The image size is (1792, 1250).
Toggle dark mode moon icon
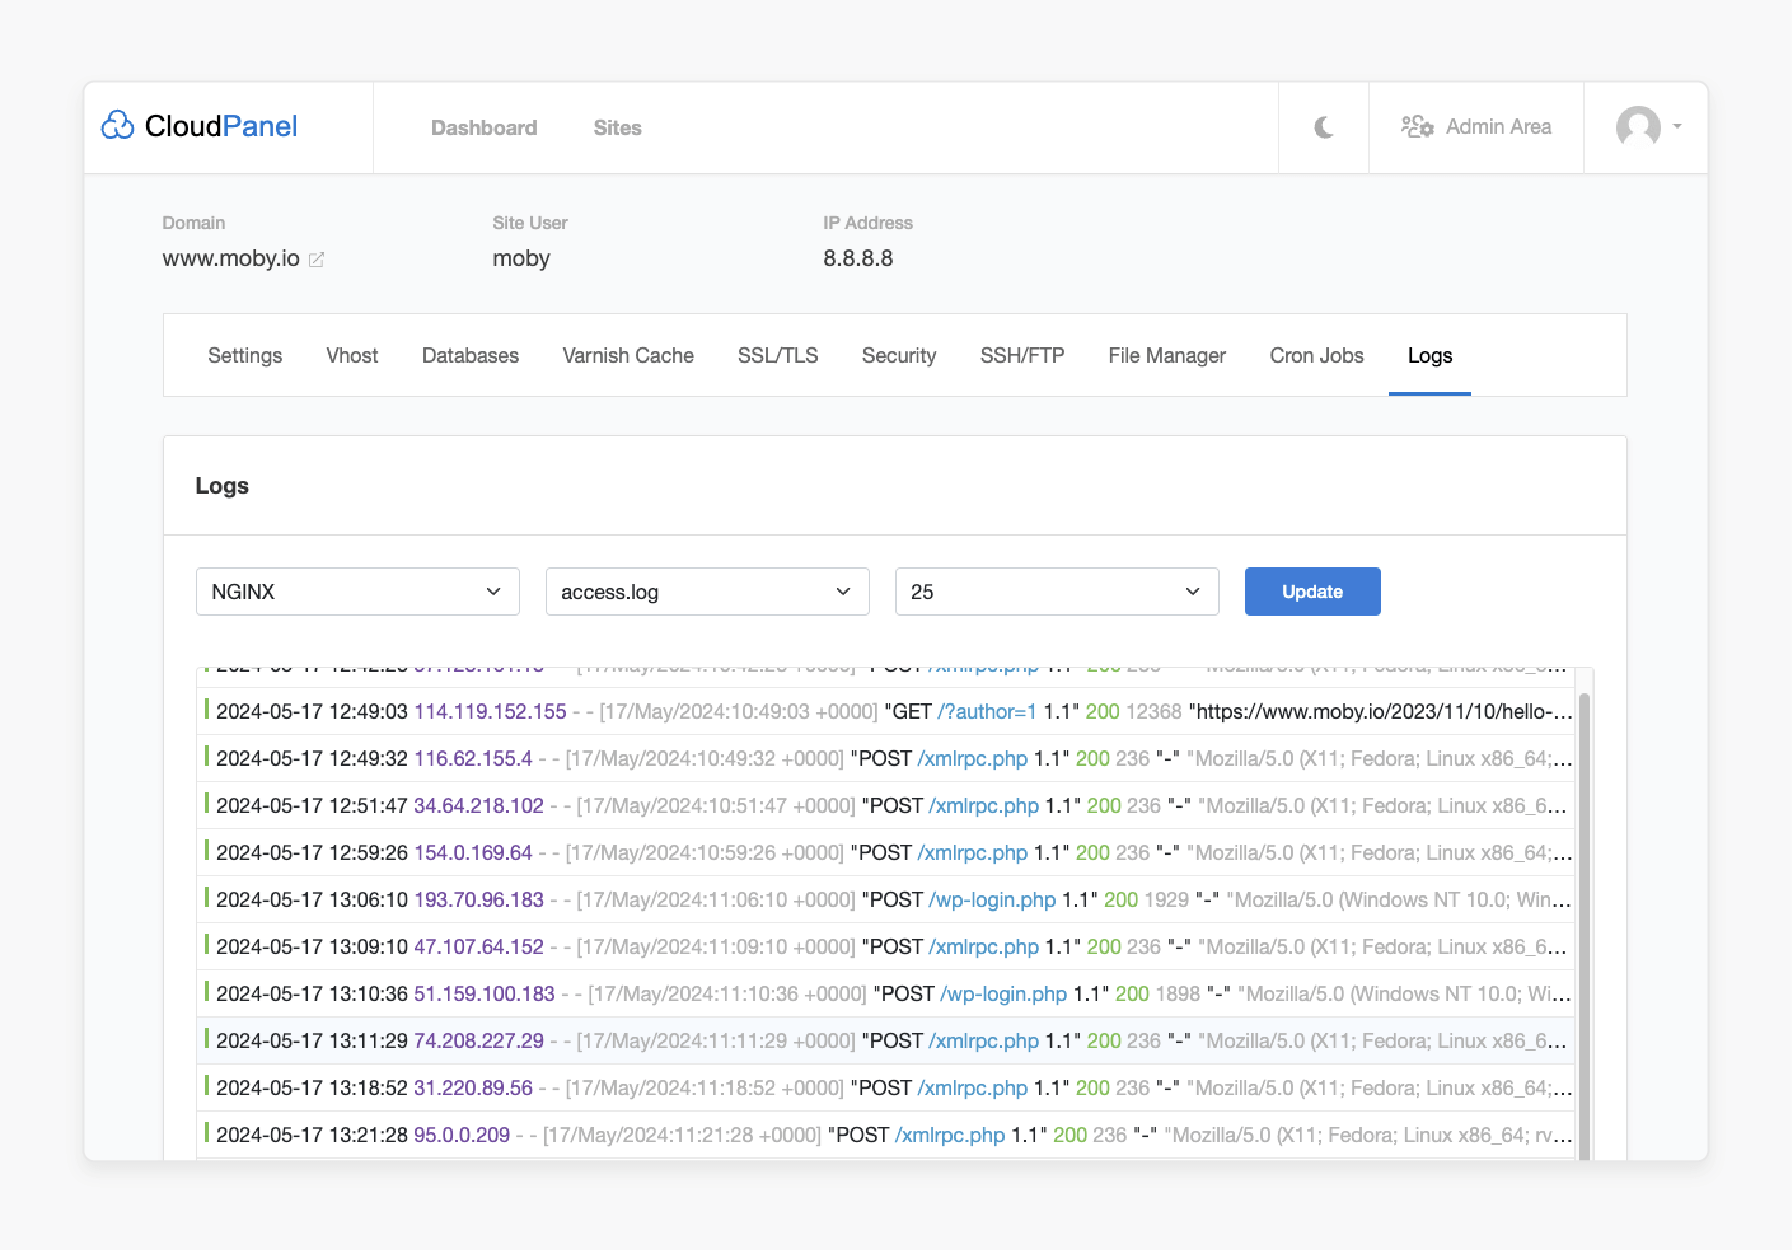[1323, 127]
